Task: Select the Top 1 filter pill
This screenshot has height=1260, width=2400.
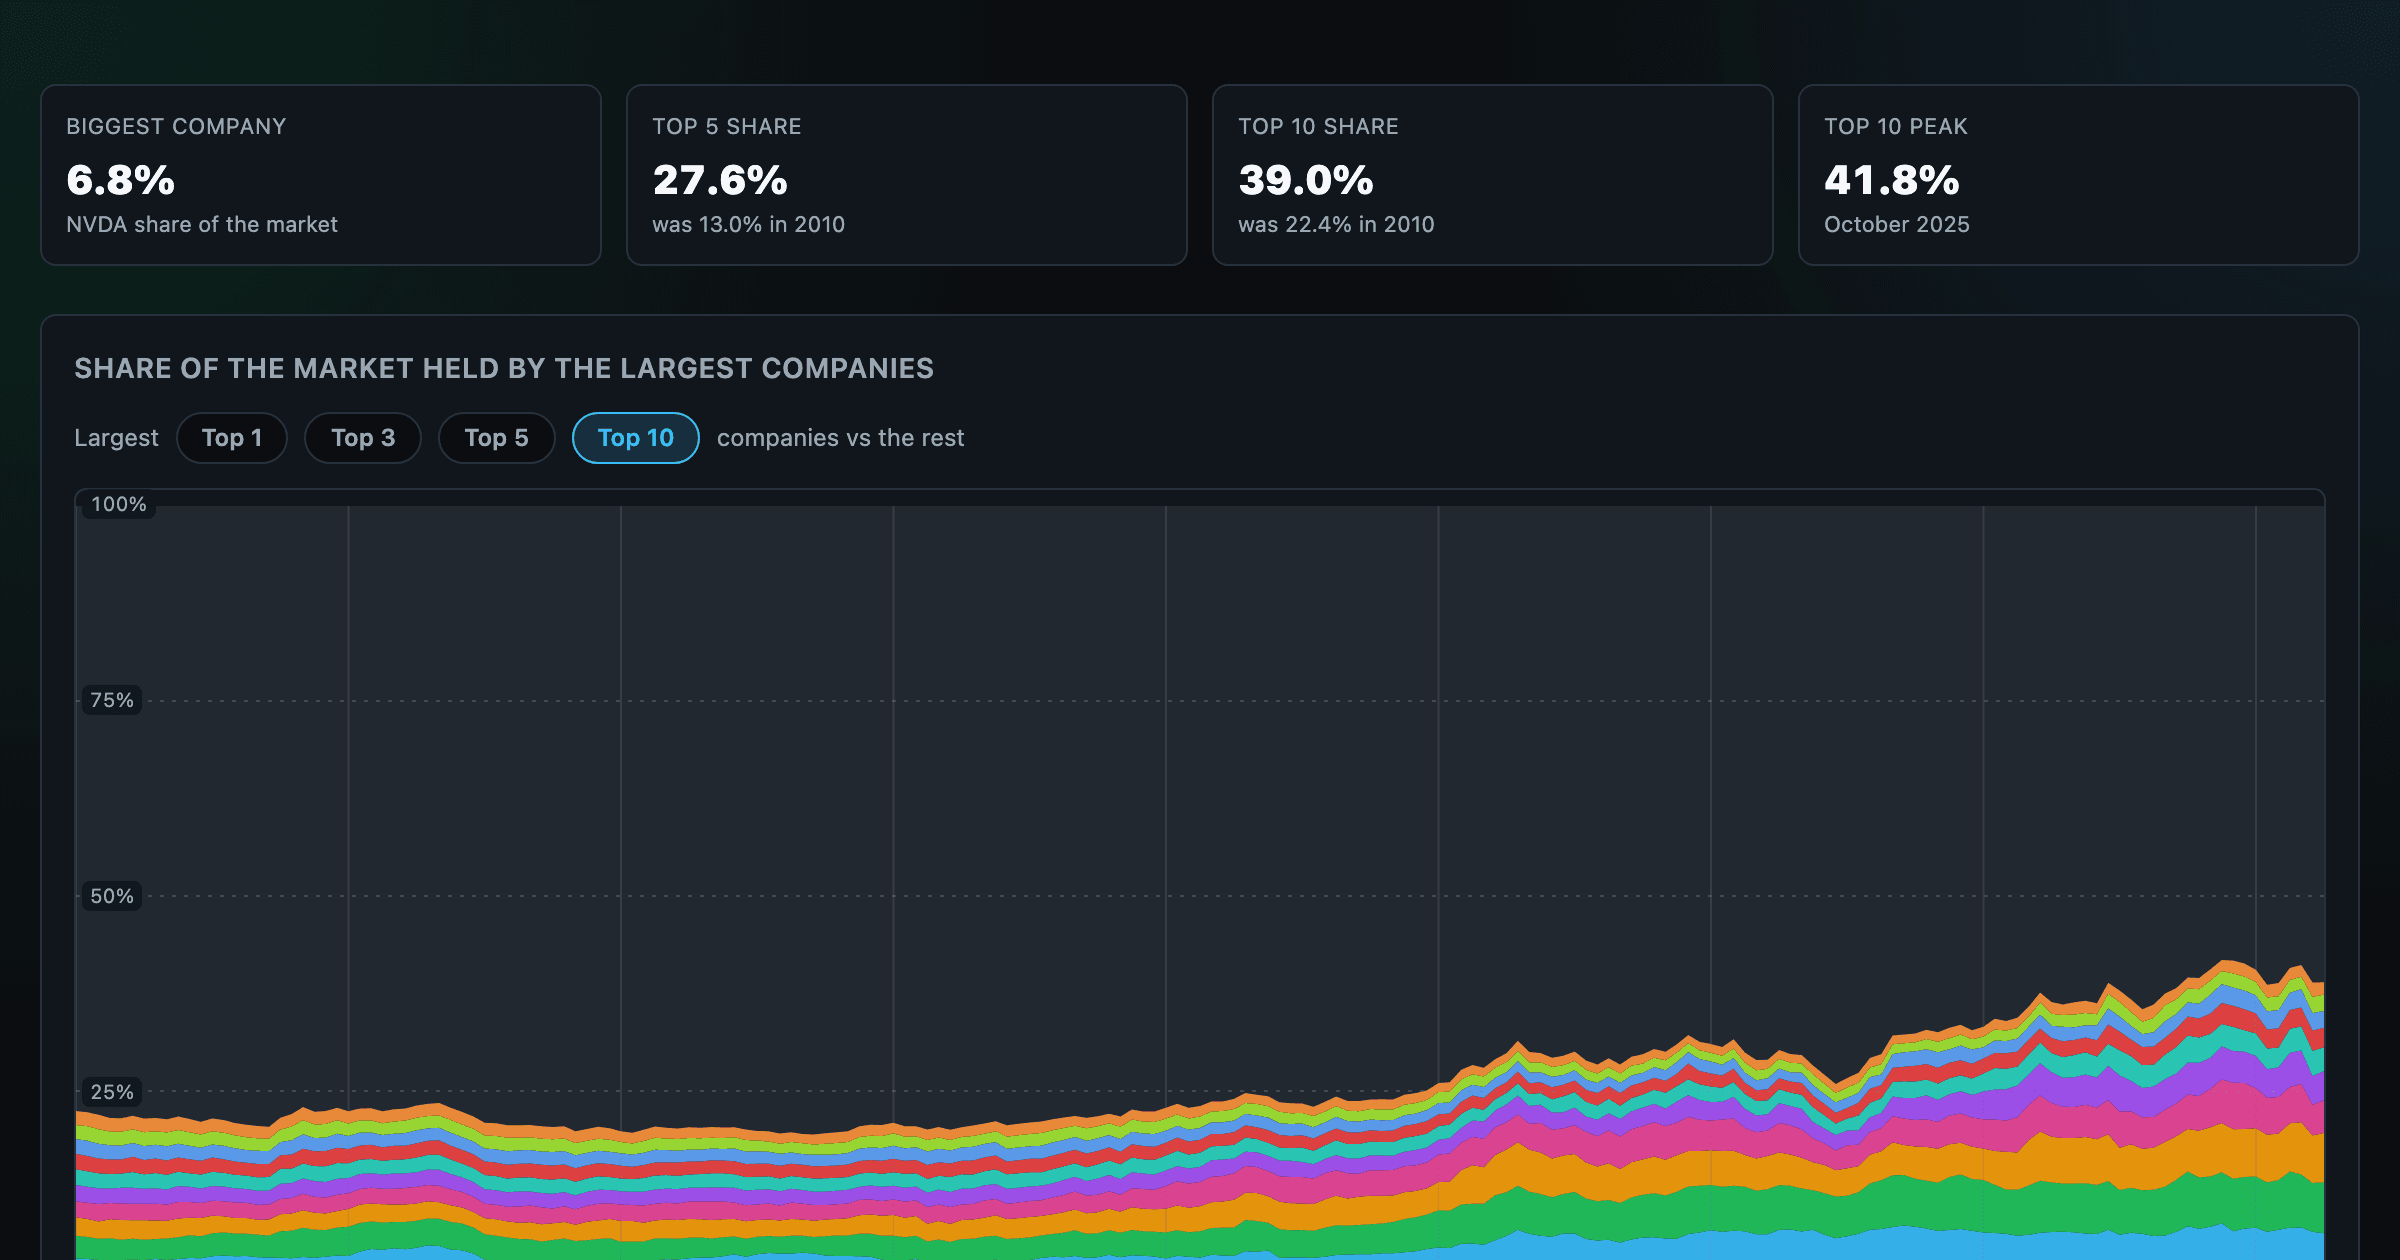Action: coord(232,438)
